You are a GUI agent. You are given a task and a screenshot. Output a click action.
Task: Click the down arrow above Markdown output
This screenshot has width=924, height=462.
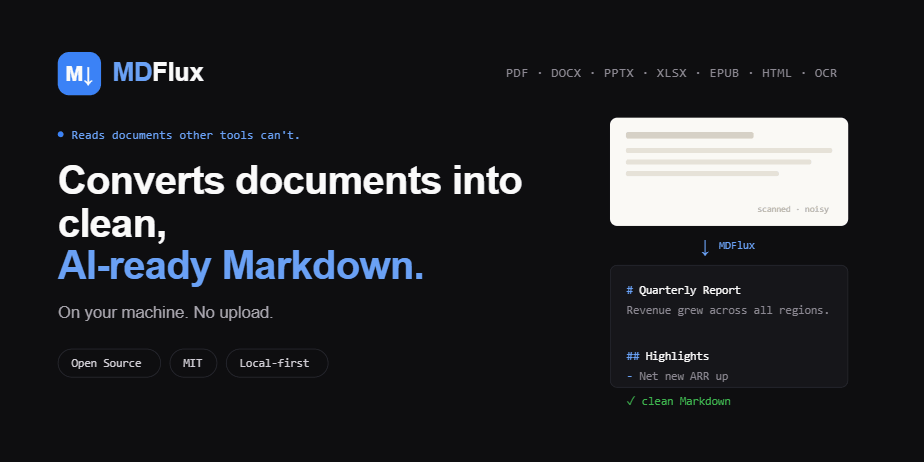click(x=705, y=247)
